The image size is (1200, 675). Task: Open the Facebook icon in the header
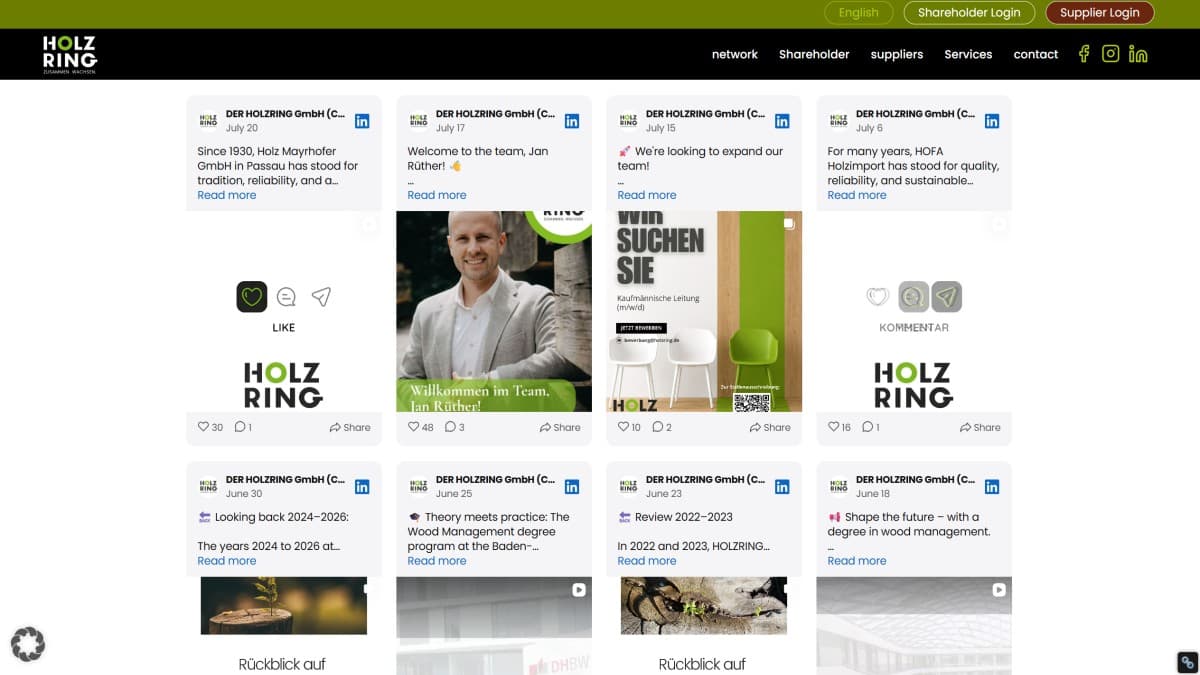tap(1083, 54)
